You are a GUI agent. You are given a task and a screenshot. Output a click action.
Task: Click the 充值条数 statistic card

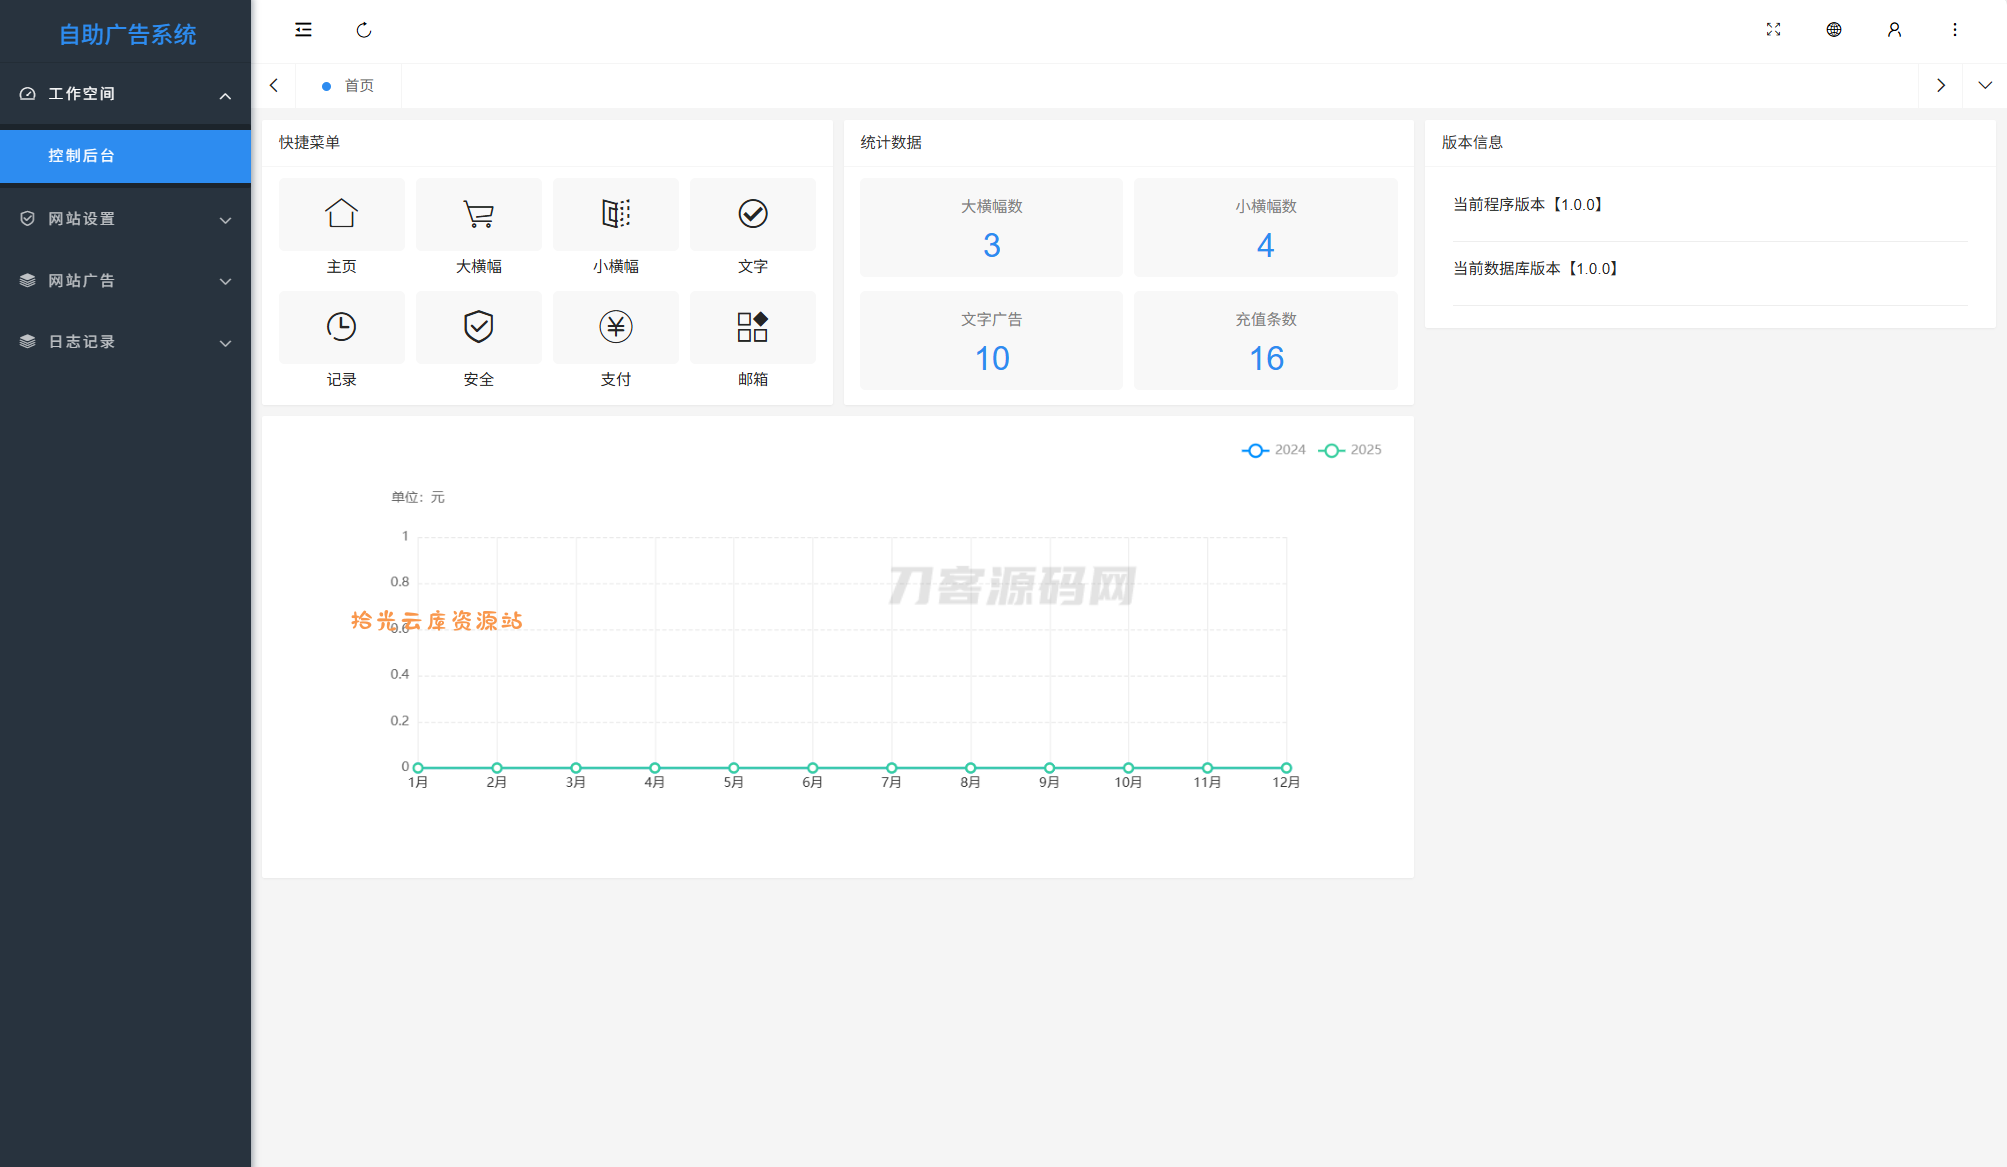click(x=1265, y=341)
